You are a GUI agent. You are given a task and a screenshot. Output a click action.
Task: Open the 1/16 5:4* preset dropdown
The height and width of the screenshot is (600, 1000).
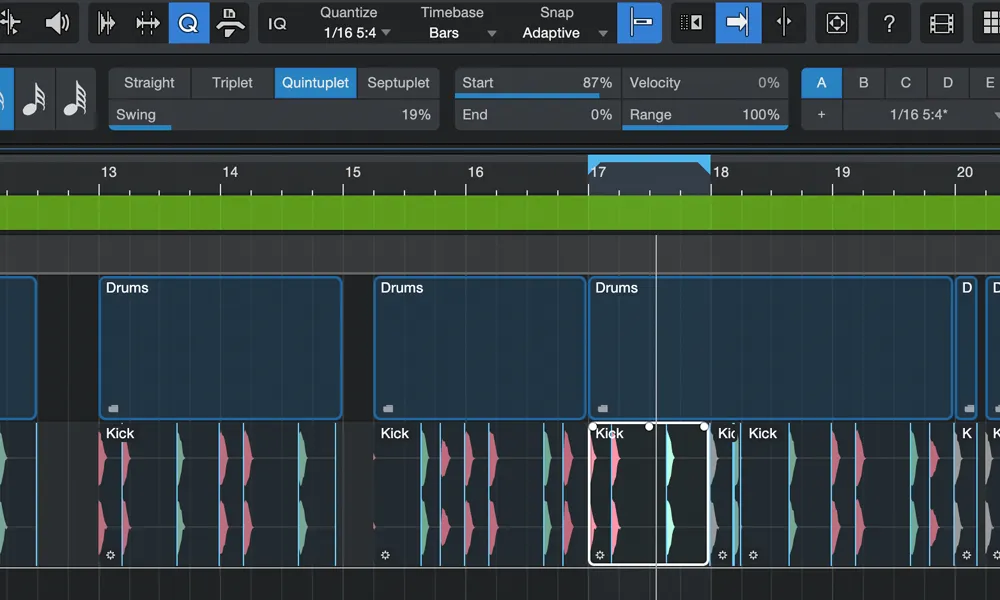922,115
